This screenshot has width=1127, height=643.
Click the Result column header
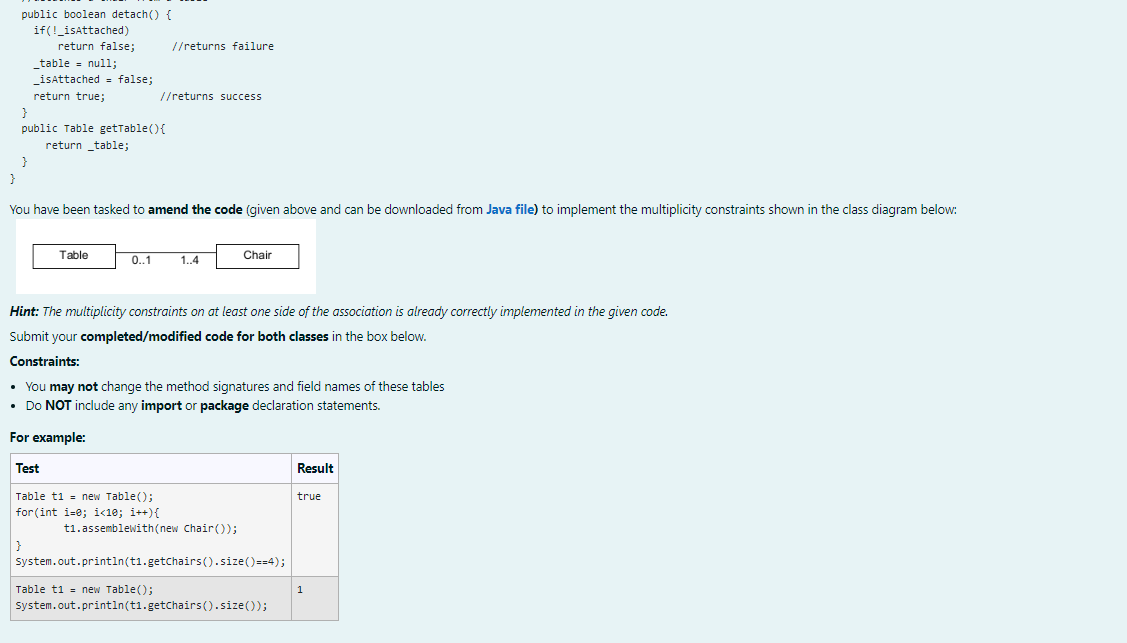point(314,468)
